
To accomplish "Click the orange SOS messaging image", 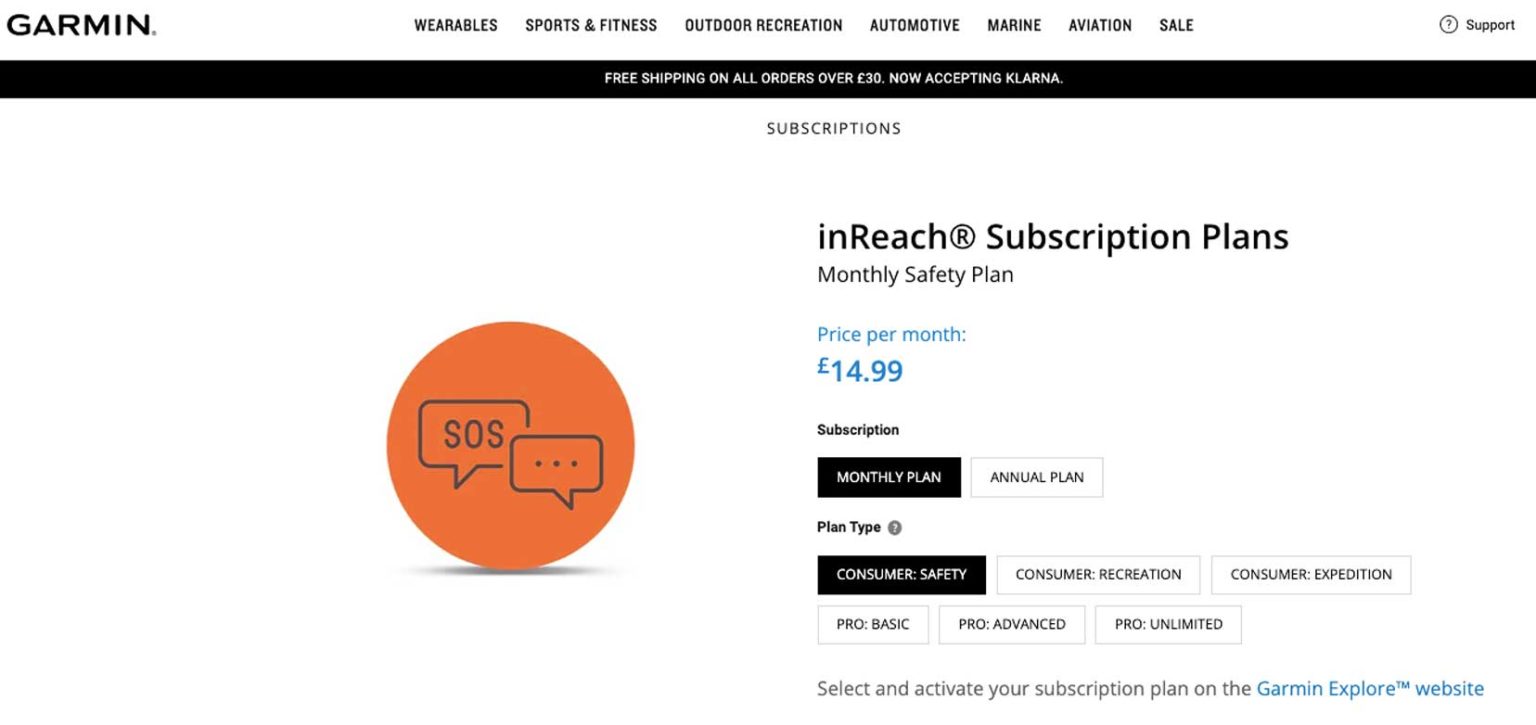I will (x=511, y=446).
